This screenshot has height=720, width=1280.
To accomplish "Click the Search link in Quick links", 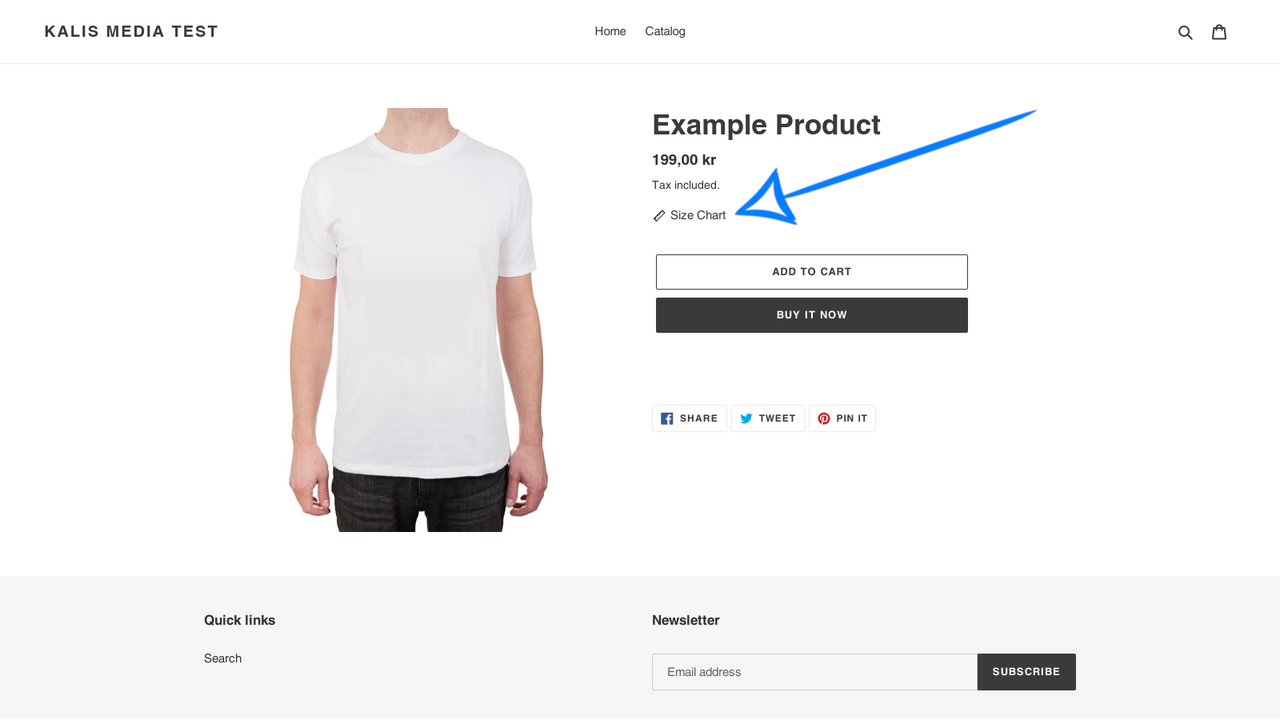I will (222, 658).
